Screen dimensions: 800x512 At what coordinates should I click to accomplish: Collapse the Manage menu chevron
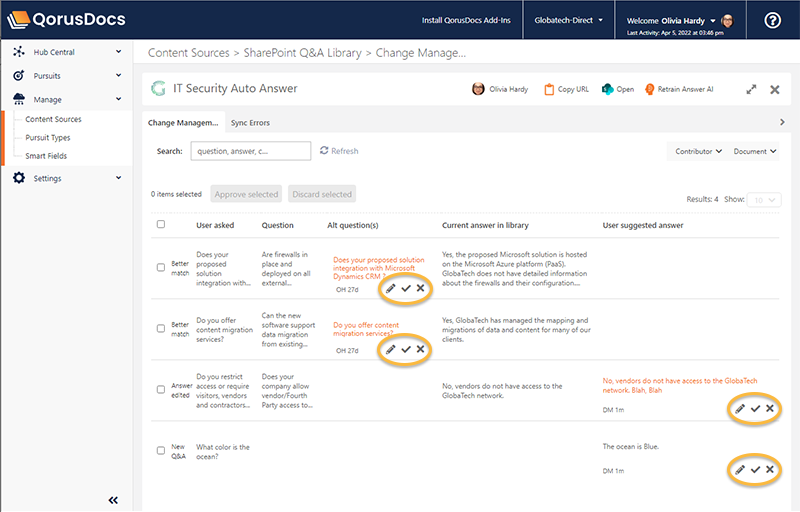[x=118, y=99]
